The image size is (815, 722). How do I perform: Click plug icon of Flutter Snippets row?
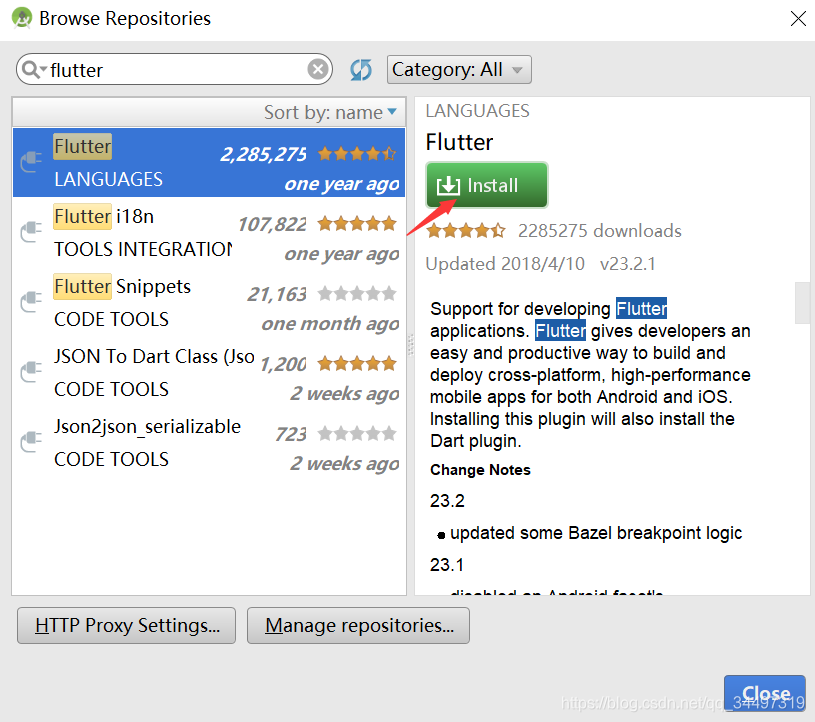31,302
